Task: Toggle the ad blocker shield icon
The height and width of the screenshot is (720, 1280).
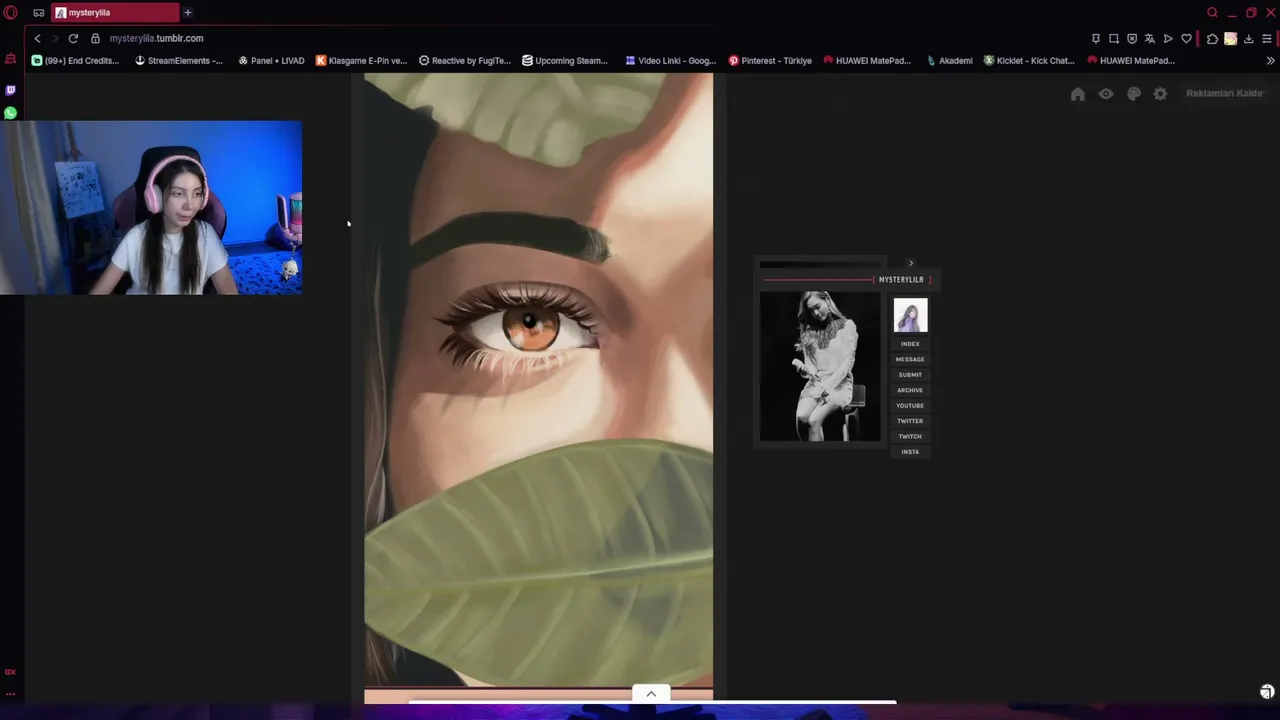Action: pos(1132,38)
